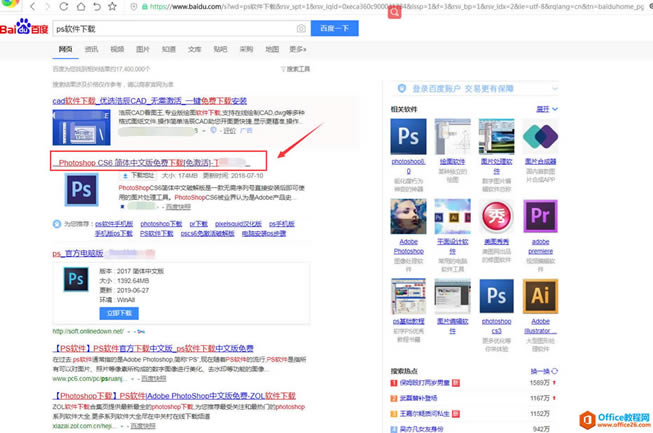Click the Baidu logo
Image resolution: width=653 pixels, height=433 pixels.
[x=24, y=27]
